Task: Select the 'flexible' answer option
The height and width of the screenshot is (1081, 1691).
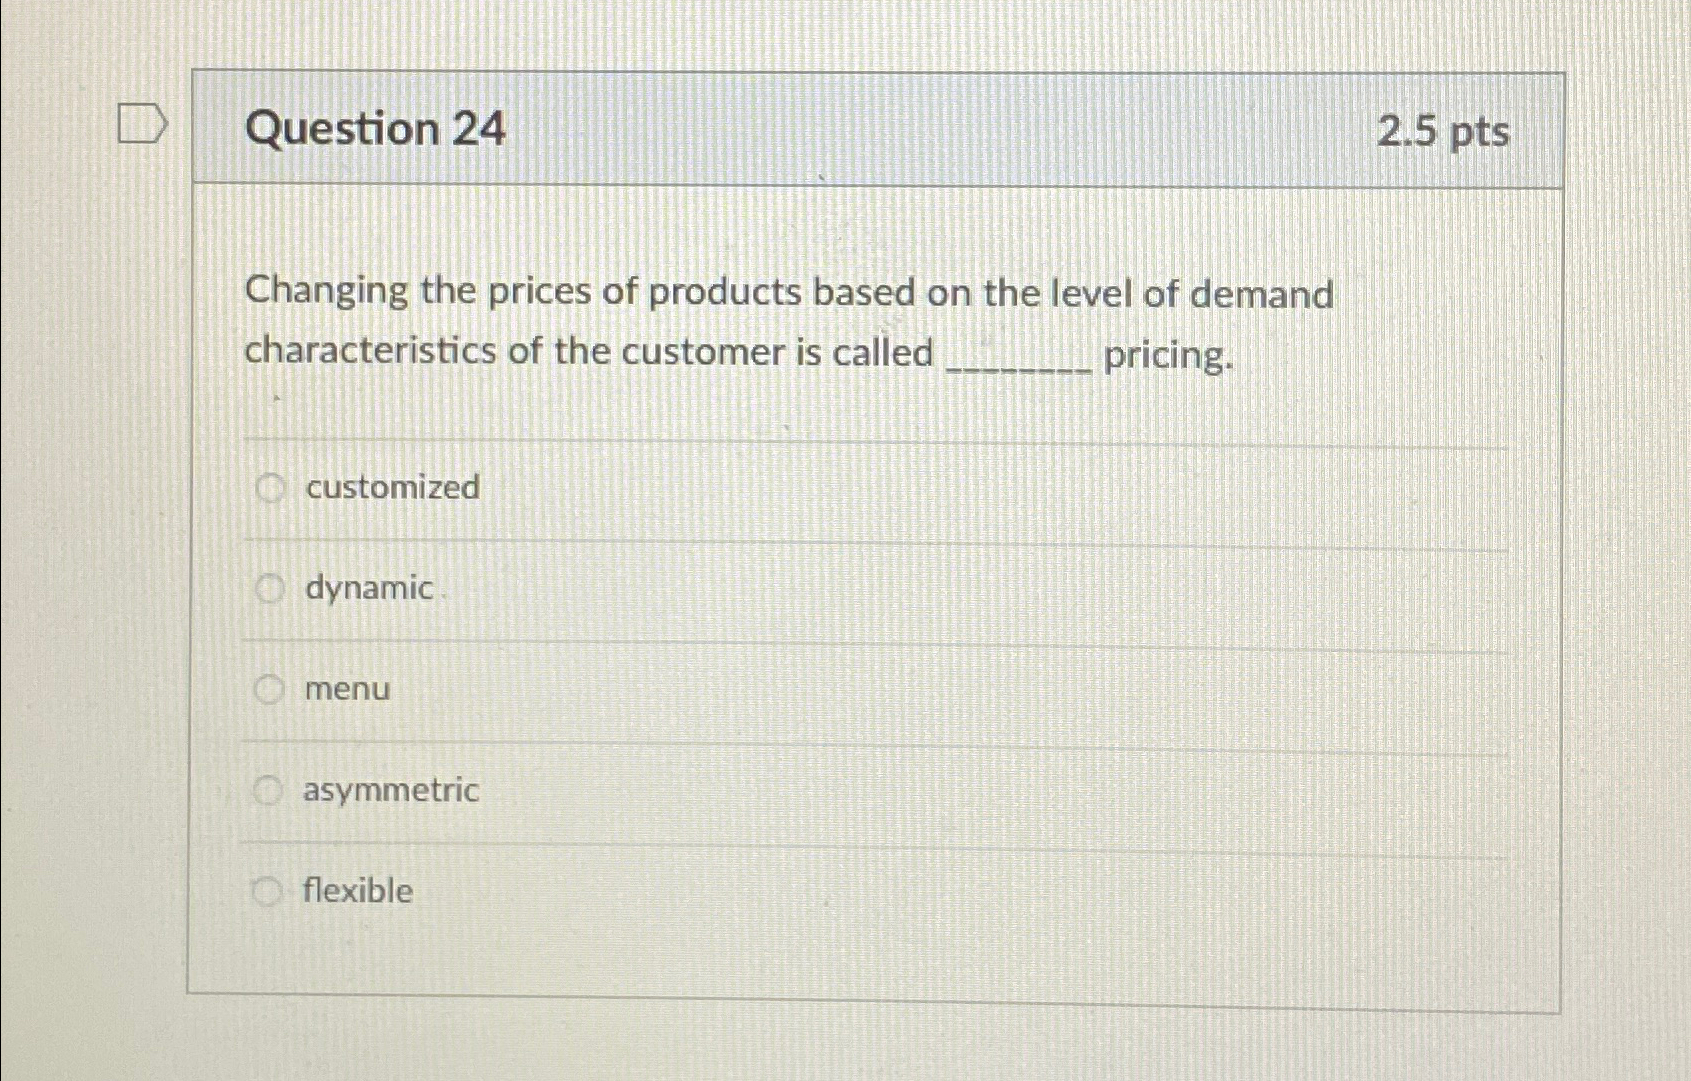Action: [268, 890]
